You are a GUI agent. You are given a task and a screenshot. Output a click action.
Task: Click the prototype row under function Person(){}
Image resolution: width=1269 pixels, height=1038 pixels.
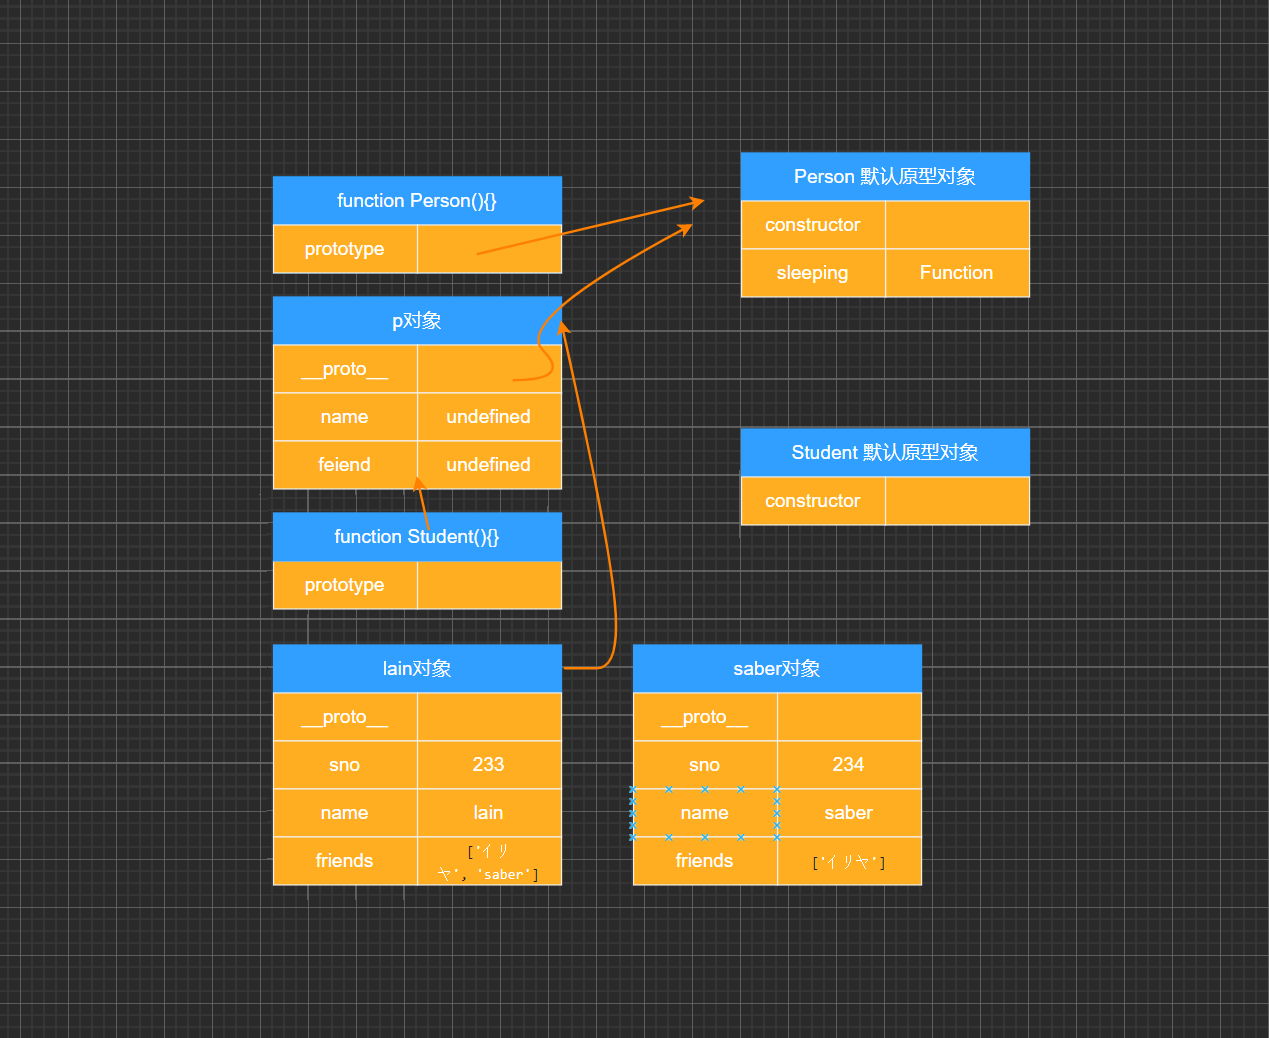coord(345,248)
